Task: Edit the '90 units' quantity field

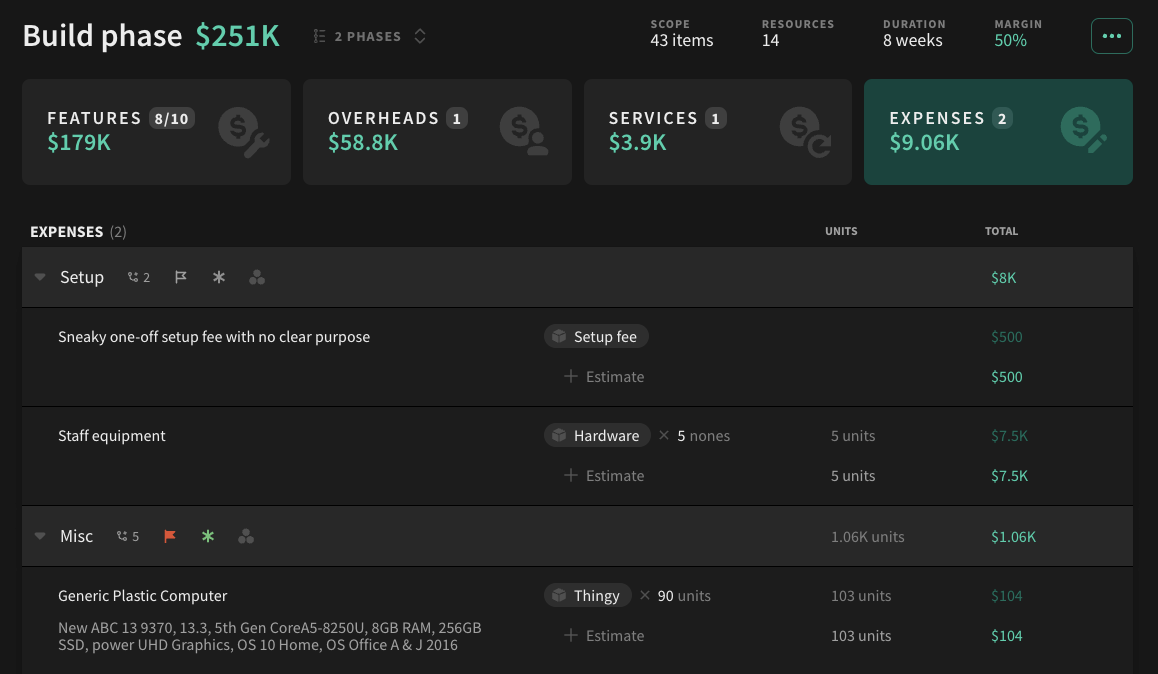Action: 684,596
